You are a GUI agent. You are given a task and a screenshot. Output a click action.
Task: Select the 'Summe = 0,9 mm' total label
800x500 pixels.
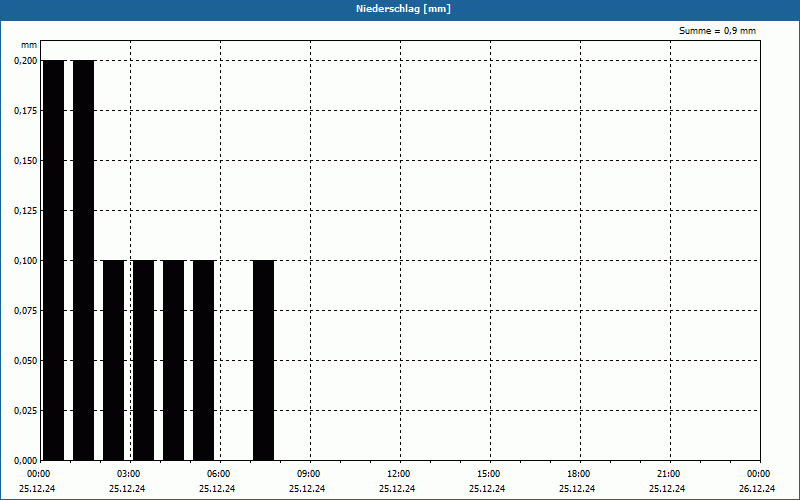point(717,31)
